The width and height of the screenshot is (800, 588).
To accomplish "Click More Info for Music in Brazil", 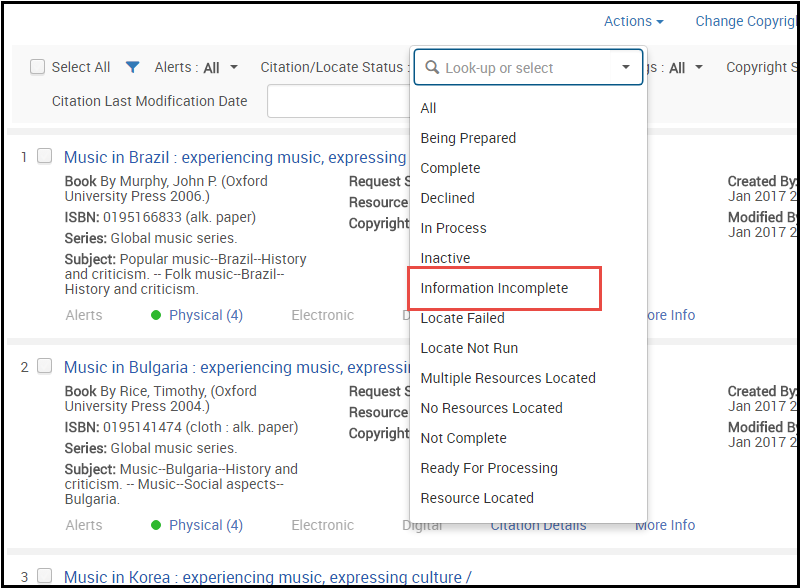I will [671, 315].
